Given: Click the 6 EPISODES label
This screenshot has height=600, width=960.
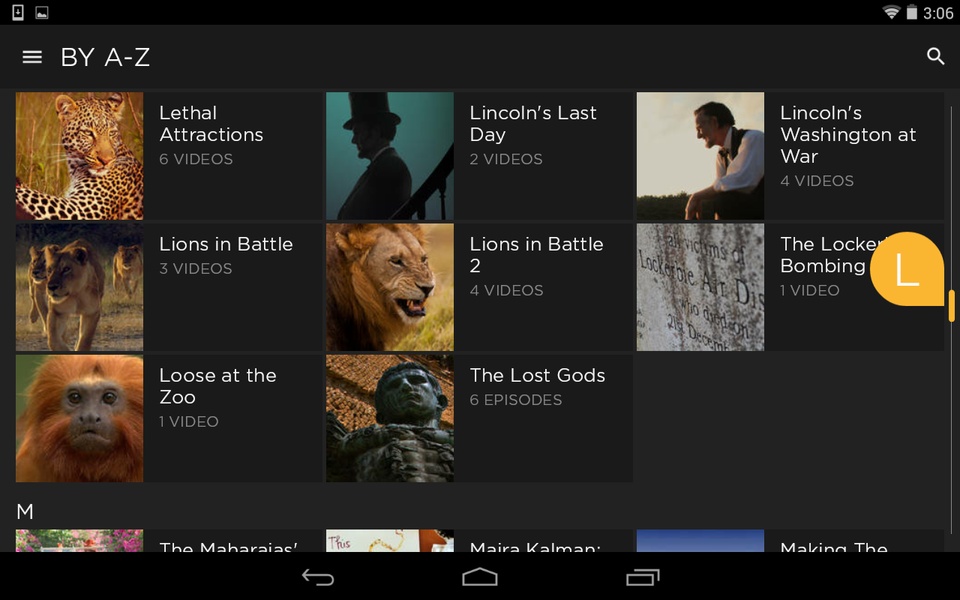Looking at the screenshot, I should [516, 400].
